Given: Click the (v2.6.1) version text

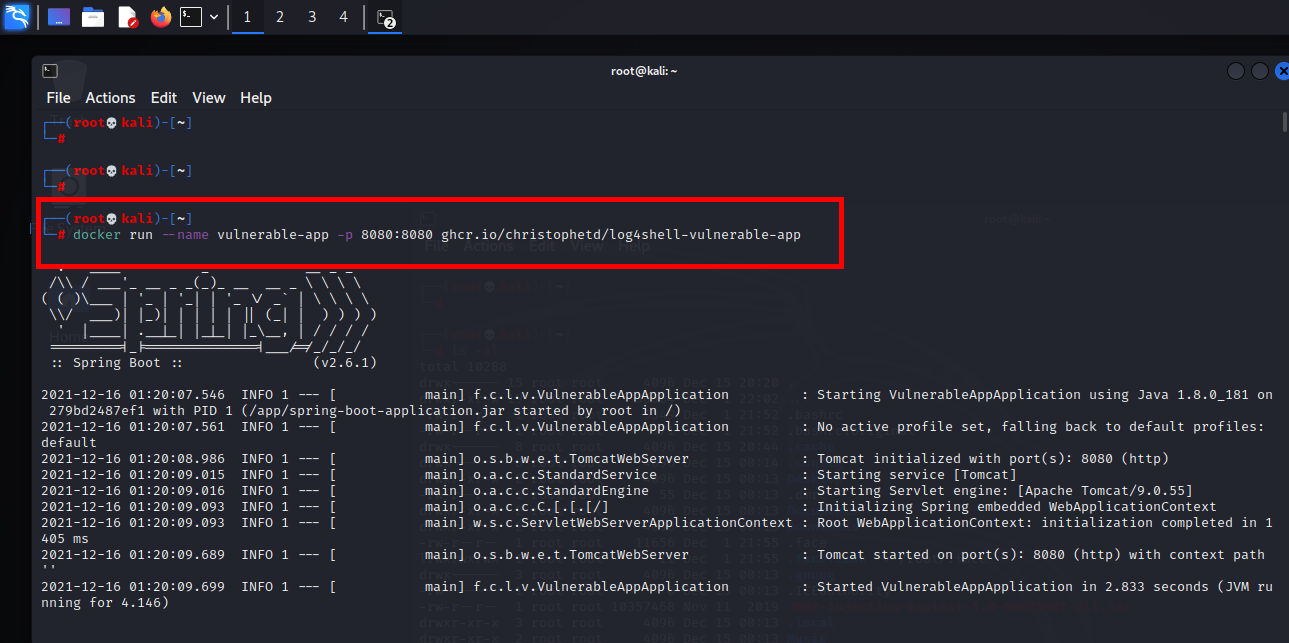Looking at the screenshot, I should (345, 363).
